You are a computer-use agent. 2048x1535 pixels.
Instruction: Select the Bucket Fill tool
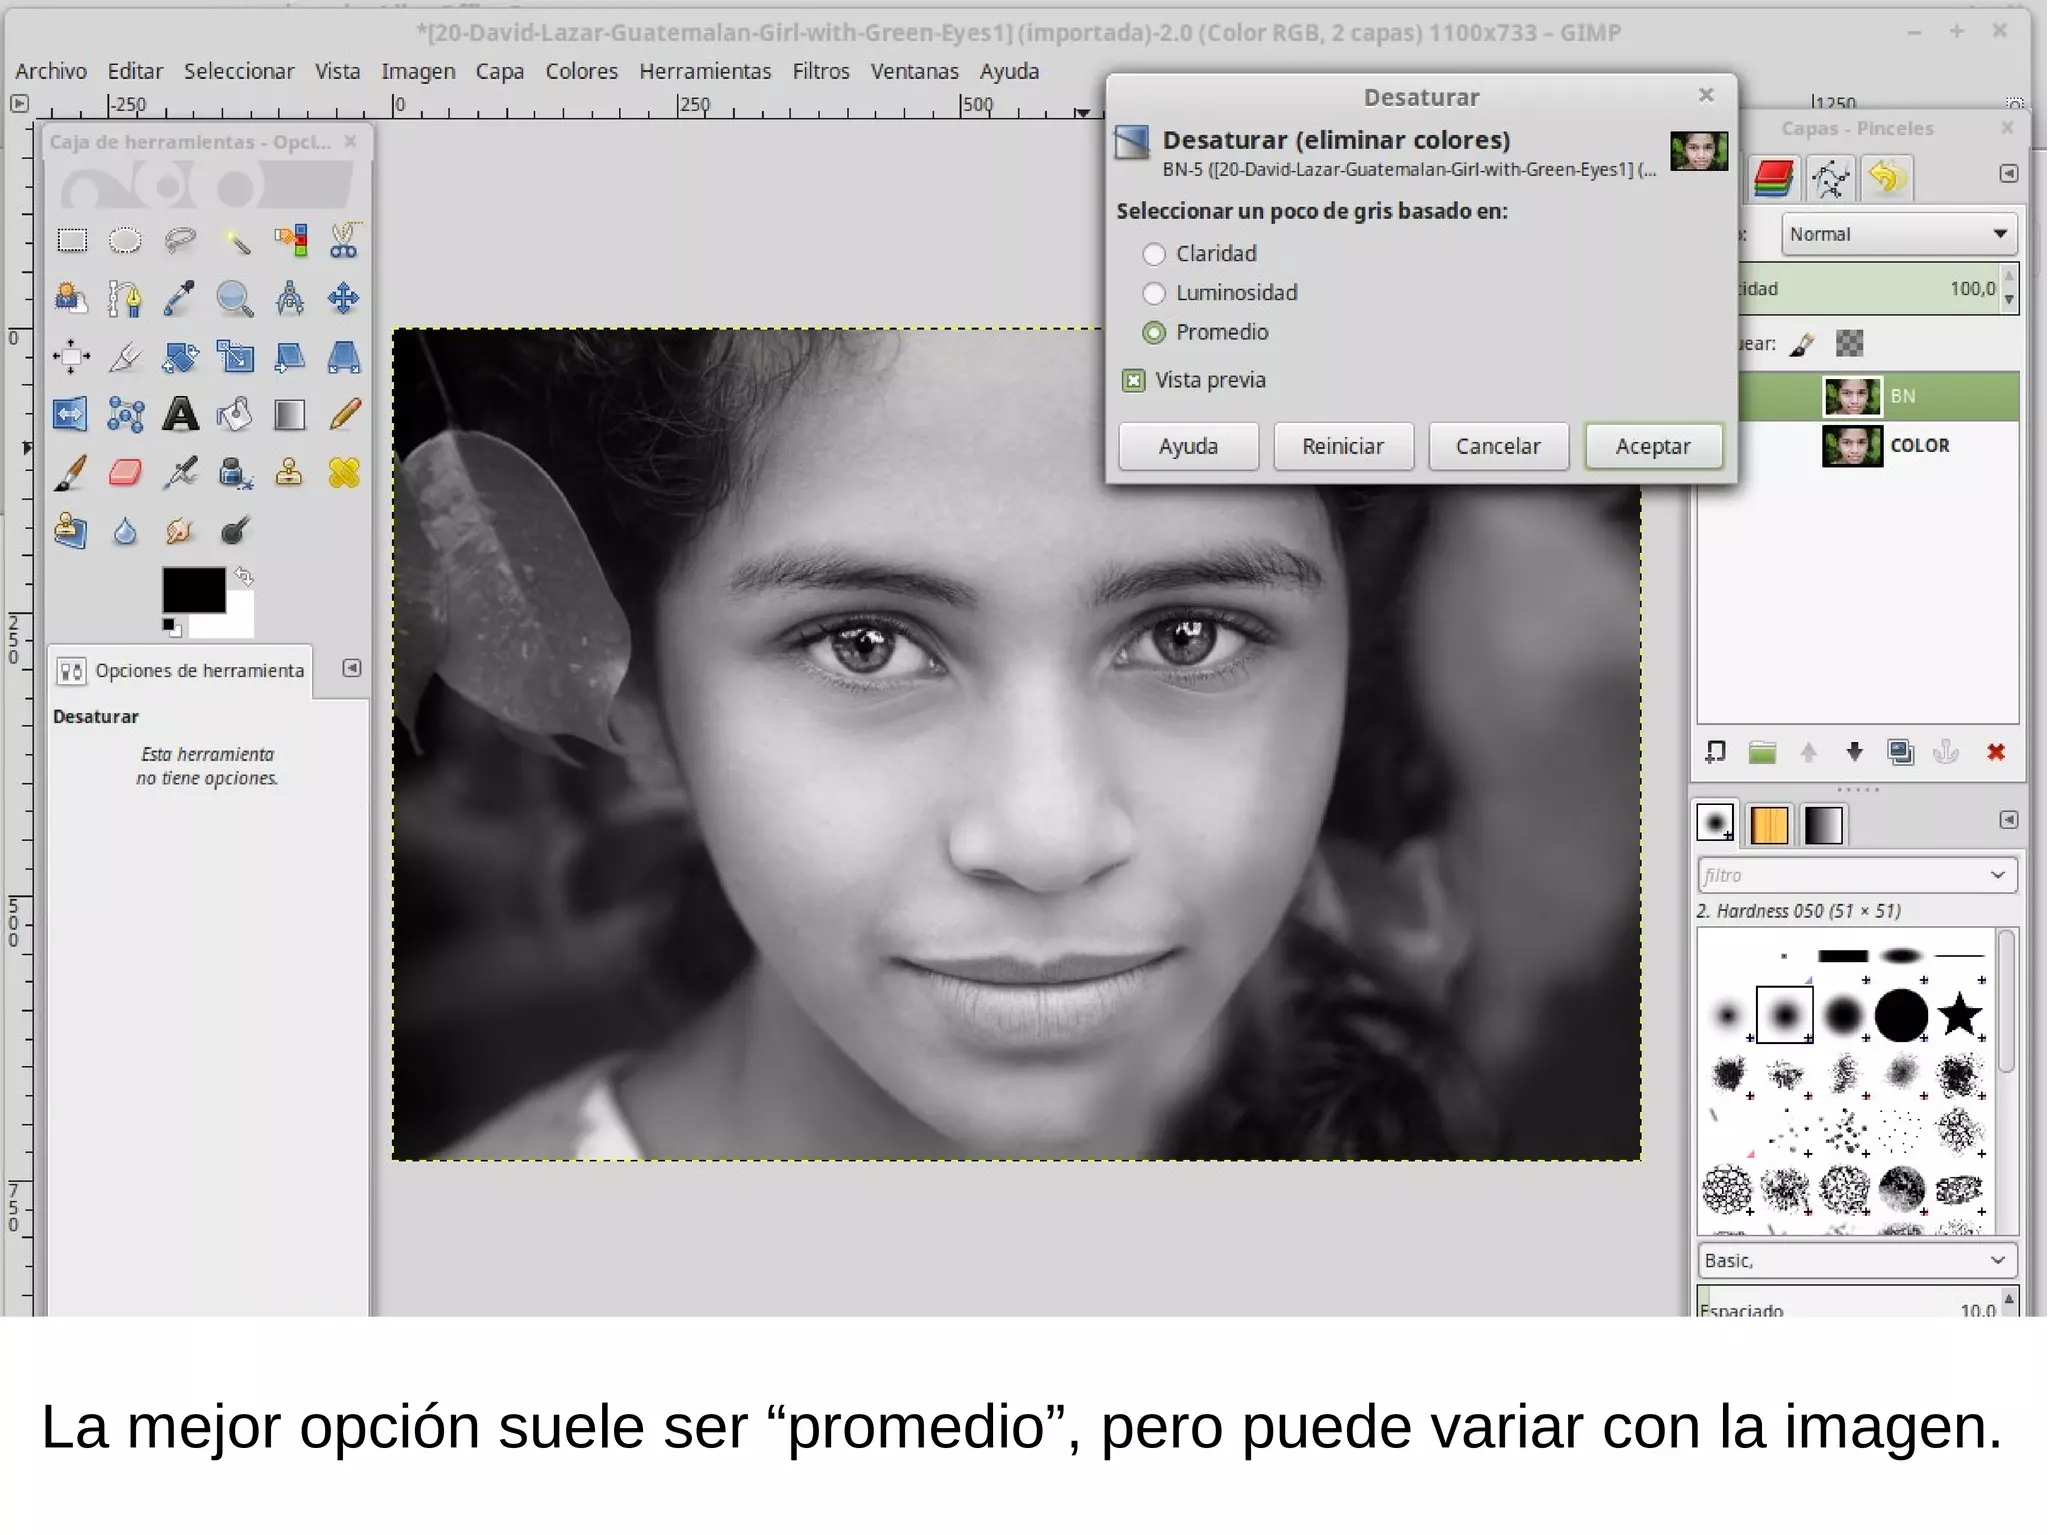point(235,415)
